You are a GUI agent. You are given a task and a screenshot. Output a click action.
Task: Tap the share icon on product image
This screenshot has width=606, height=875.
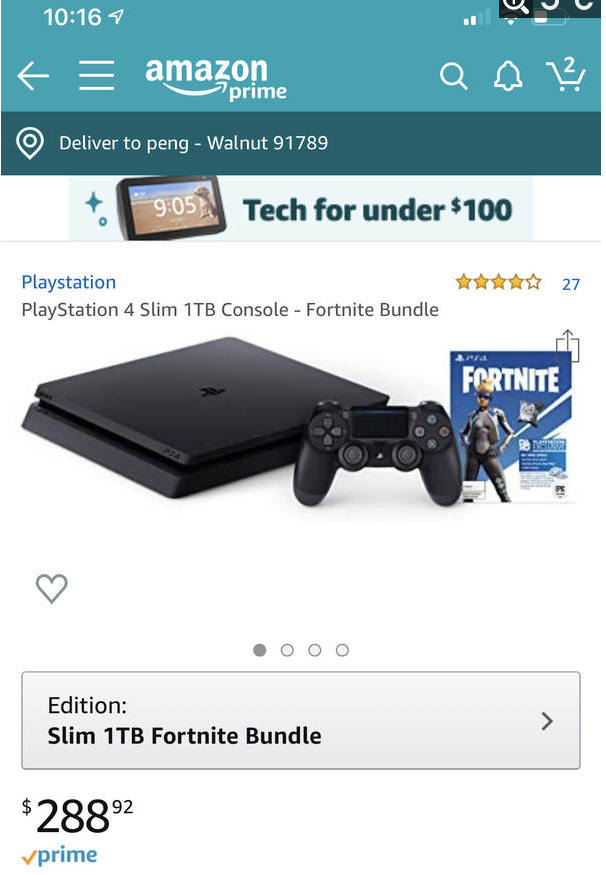coord(567,346)
